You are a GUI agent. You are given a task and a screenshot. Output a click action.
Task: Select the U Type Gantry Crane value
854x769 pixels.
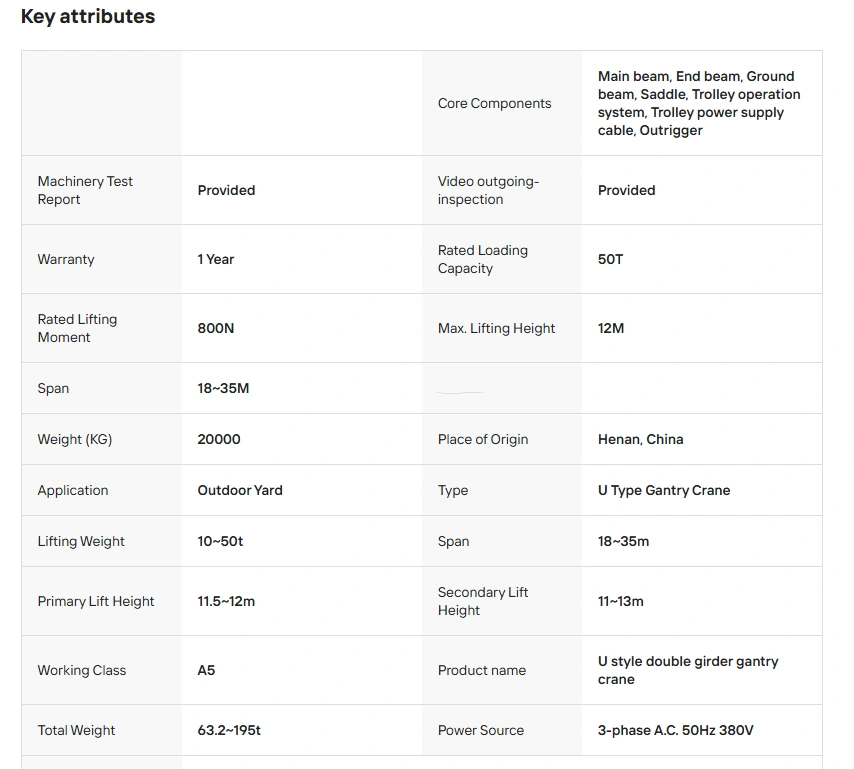664,490
